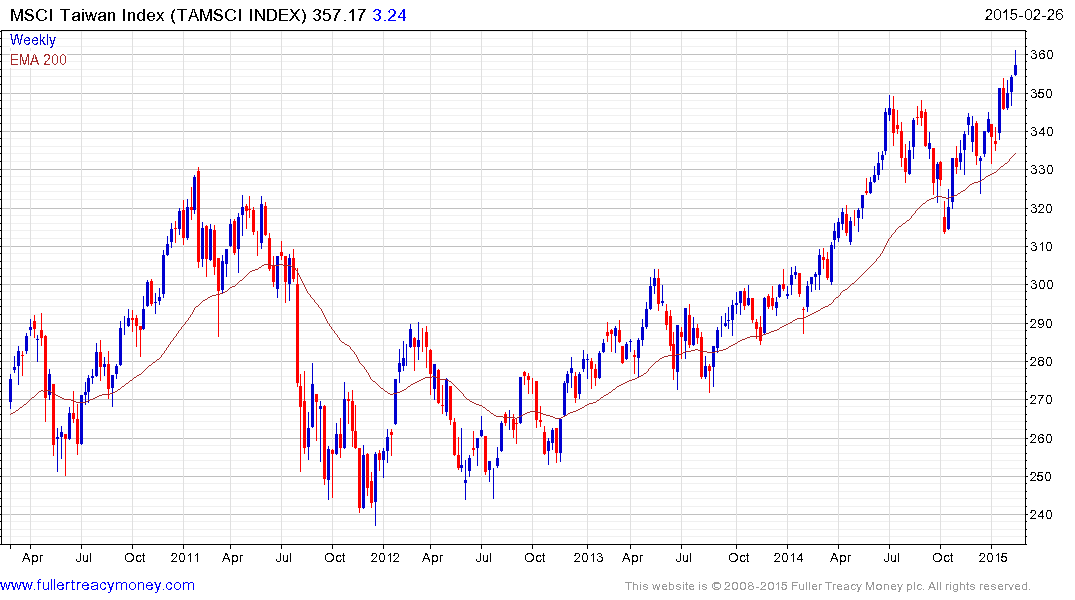Click the 350 price axis label
Image resolution: width=1075 pixels, height=600 pixels.
pos(1042,93)
